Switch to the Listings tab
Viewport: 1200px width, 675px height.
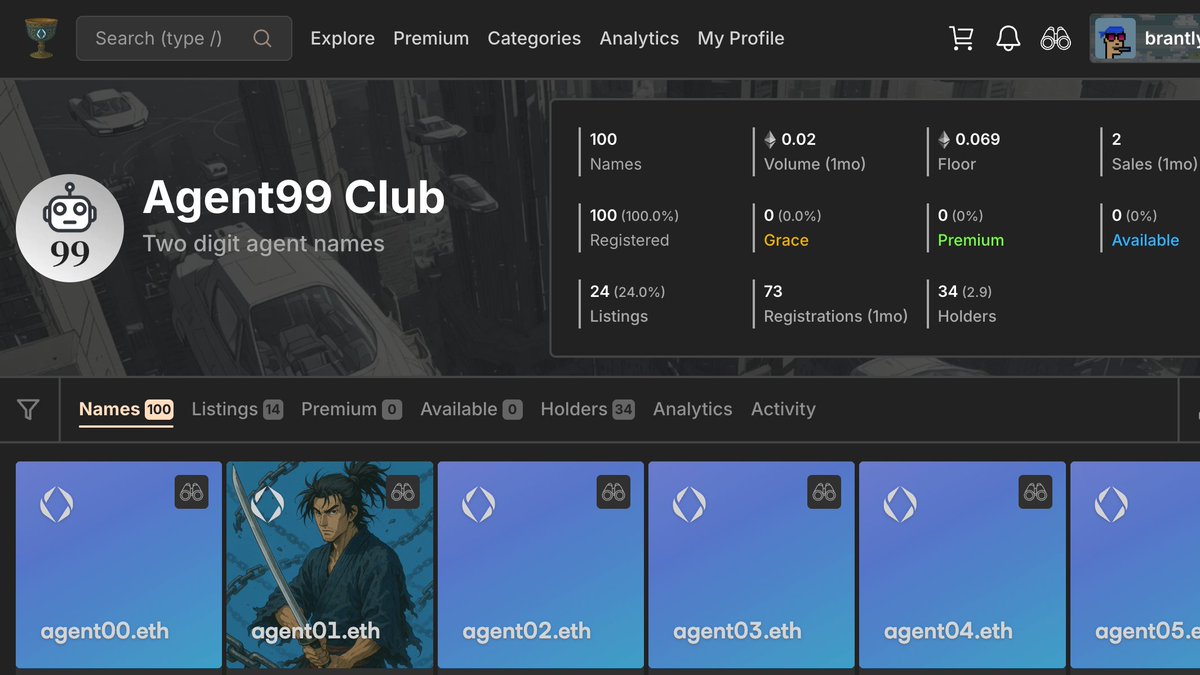tap(237, 409)
